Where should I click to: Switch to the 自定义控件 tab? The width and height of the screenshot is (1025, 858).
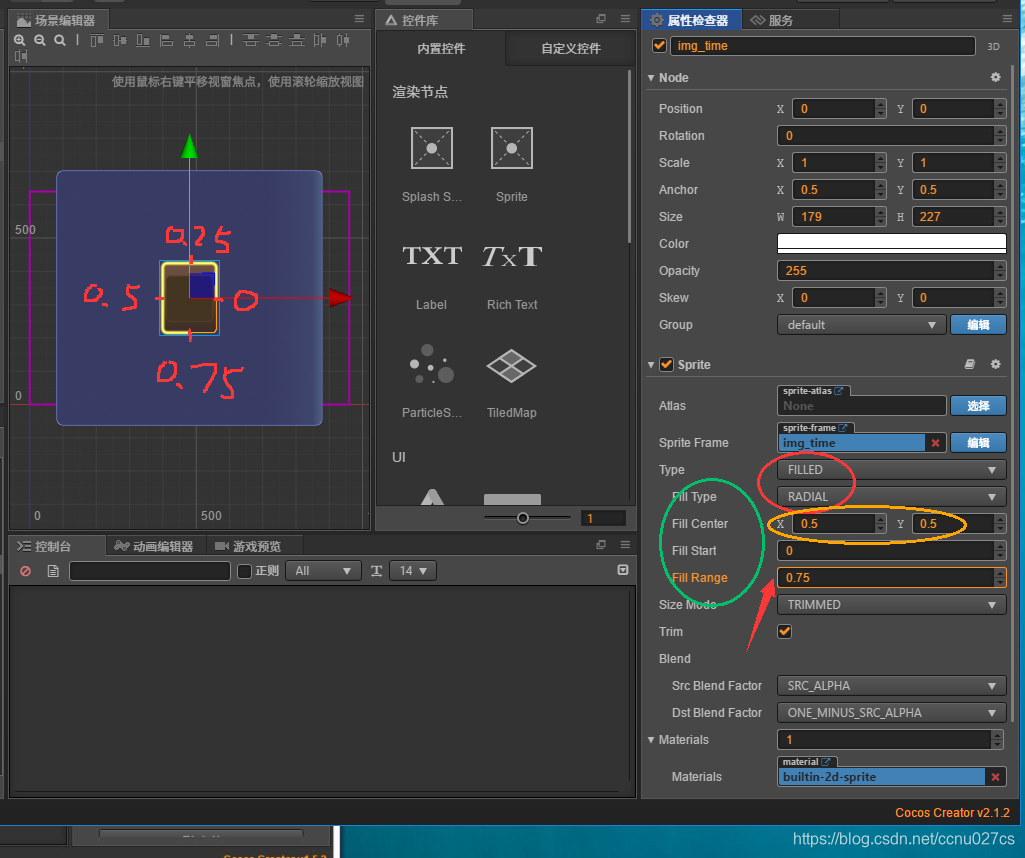point(571,48)
